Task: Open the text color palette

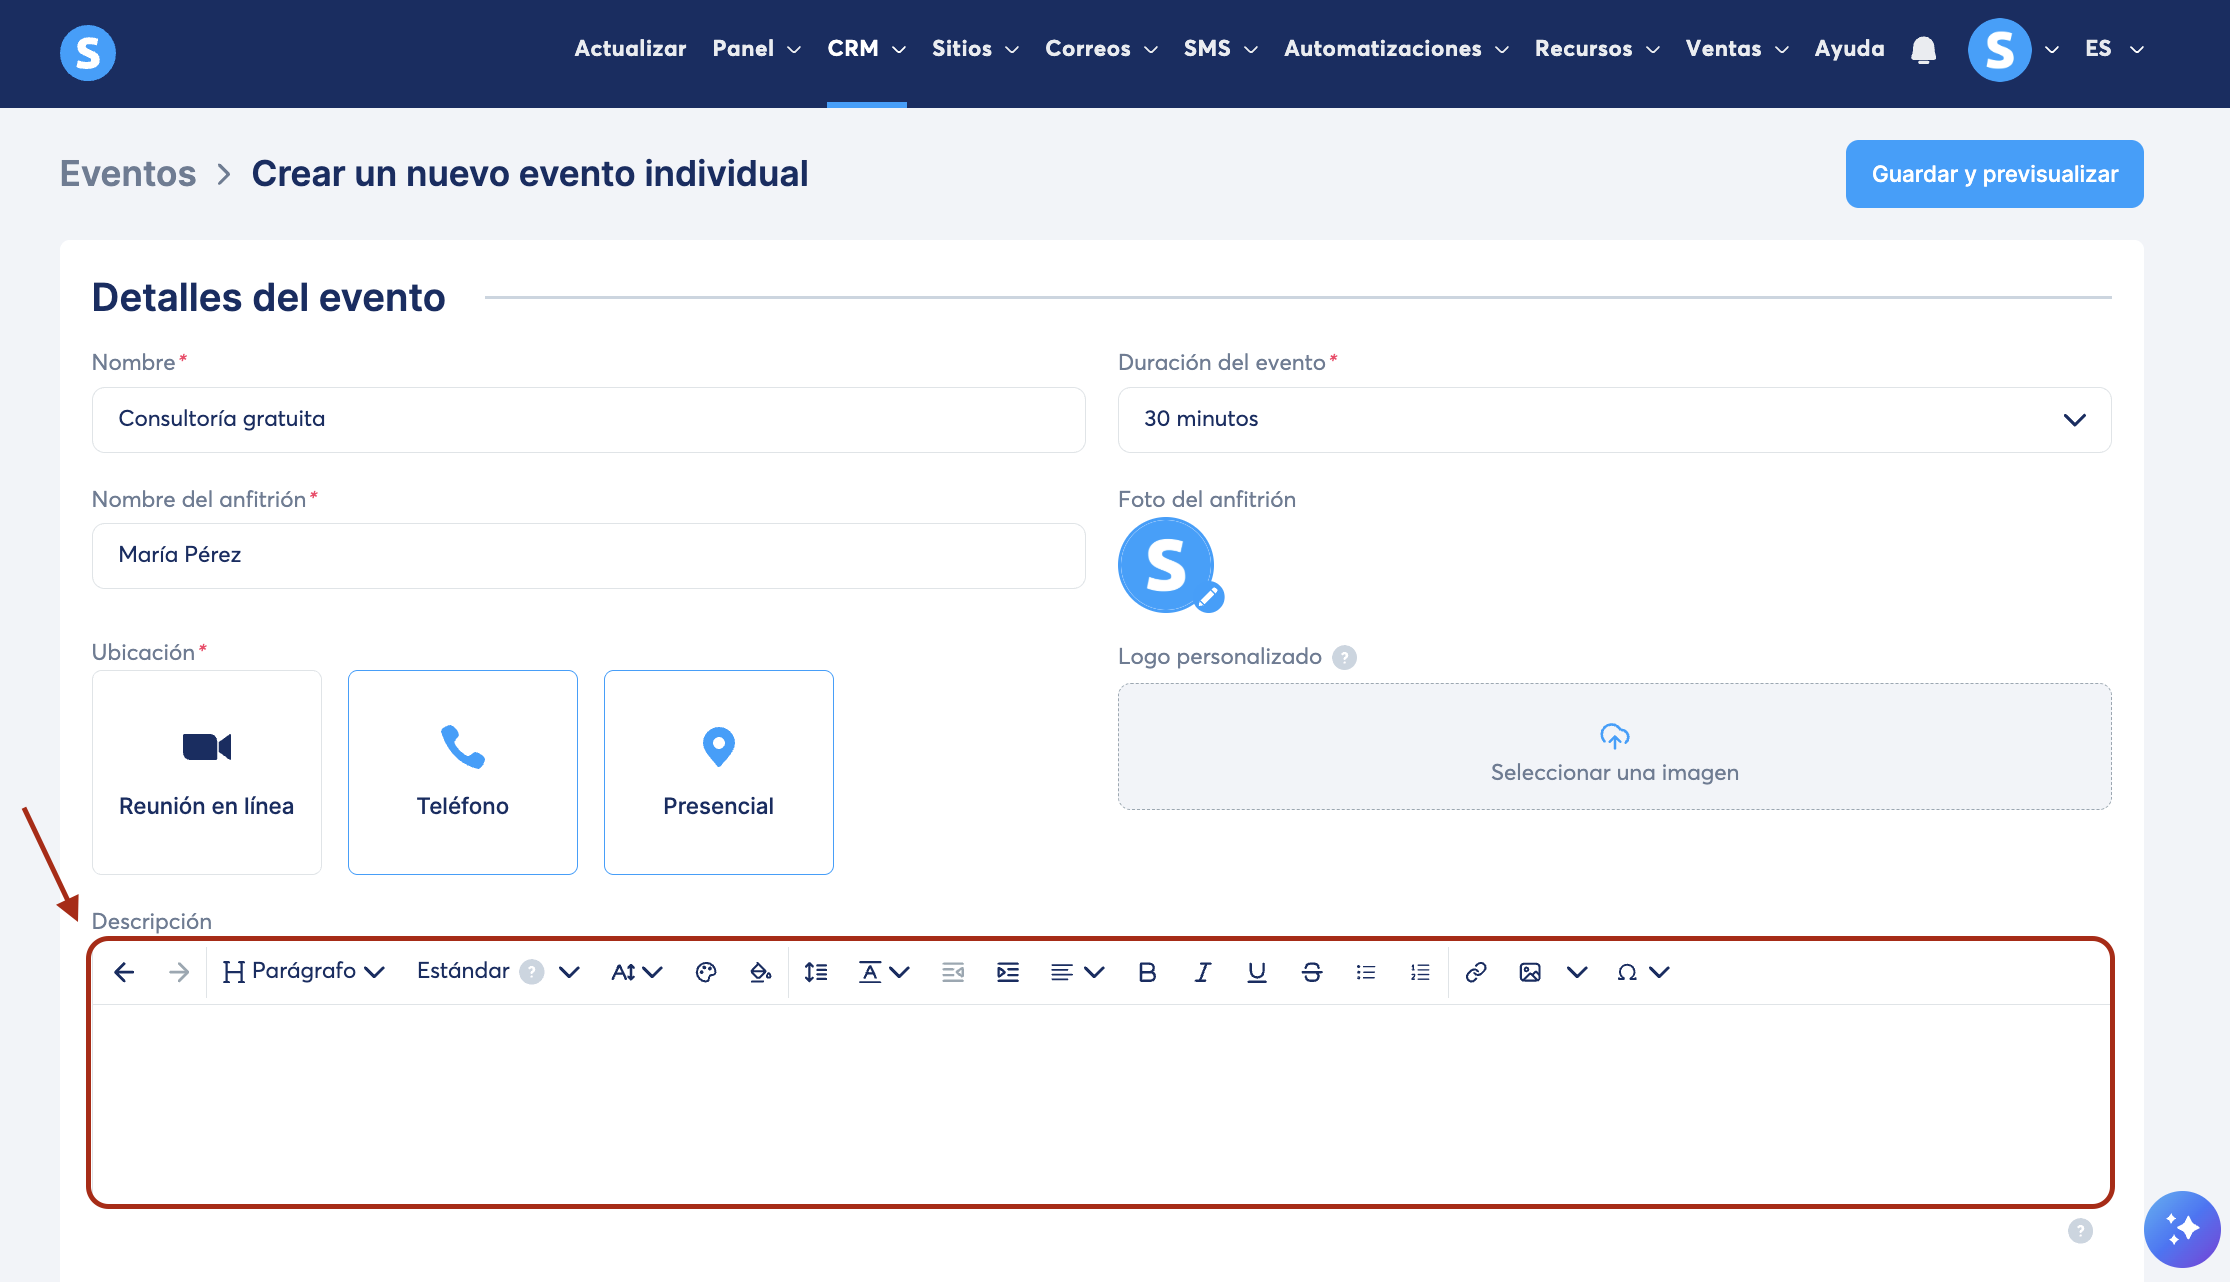Action: coord(706,972)
